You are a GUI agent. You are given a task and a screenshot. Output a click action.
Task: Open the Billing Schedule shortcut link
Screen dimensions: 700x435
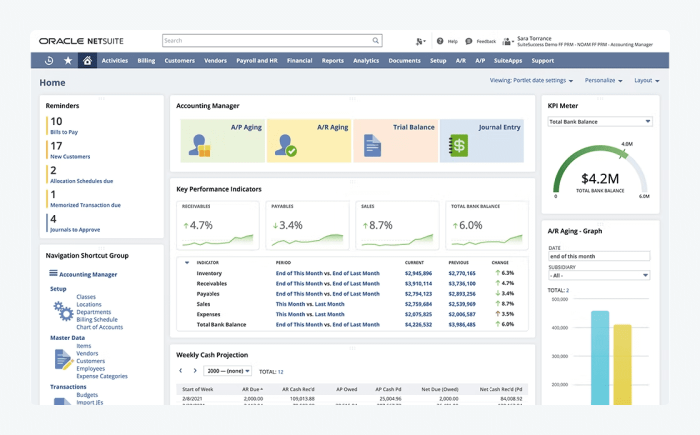[97, 320]
